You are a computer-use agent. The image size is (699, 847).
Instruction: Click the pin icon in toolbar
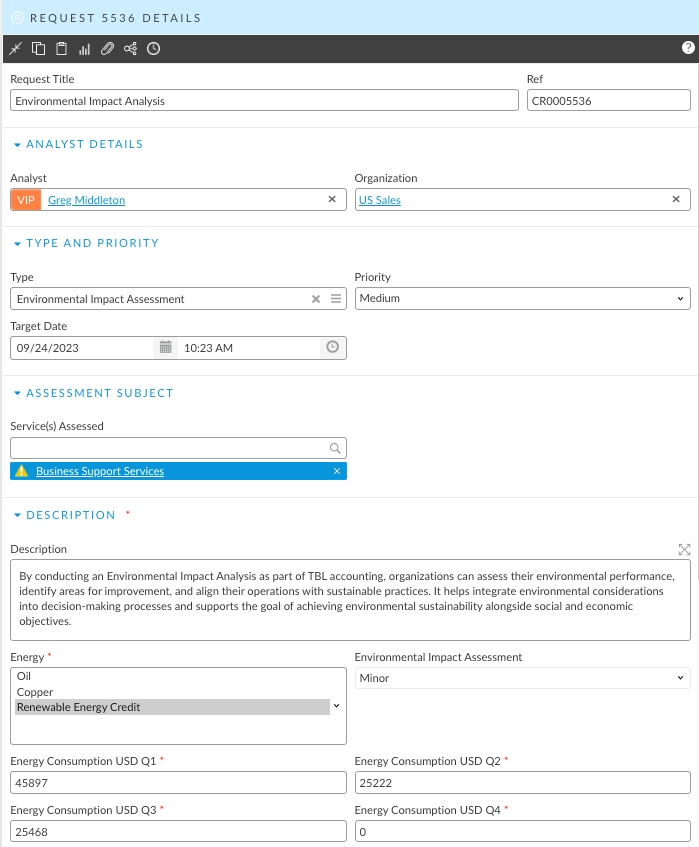click(15, 49)
